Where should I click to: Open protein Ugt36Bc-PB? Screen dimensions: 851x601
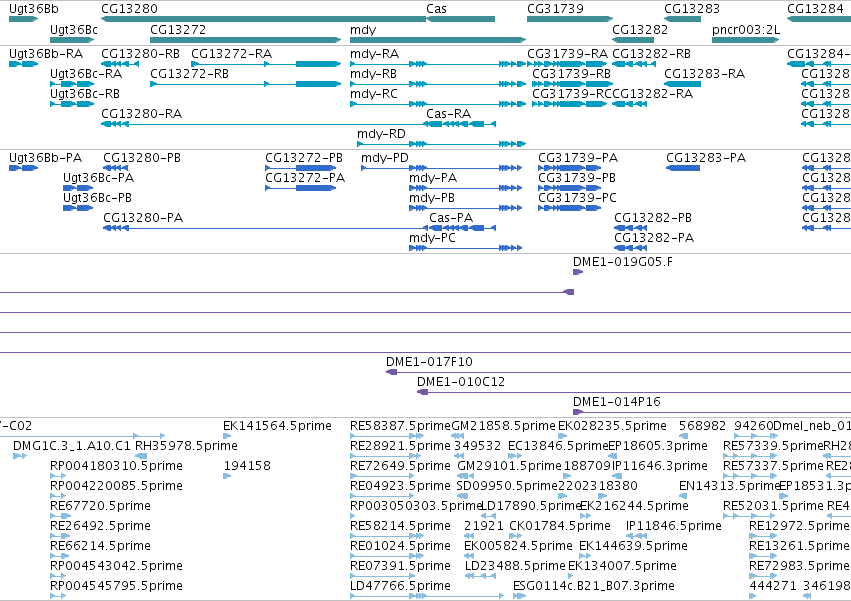(78, 208)
